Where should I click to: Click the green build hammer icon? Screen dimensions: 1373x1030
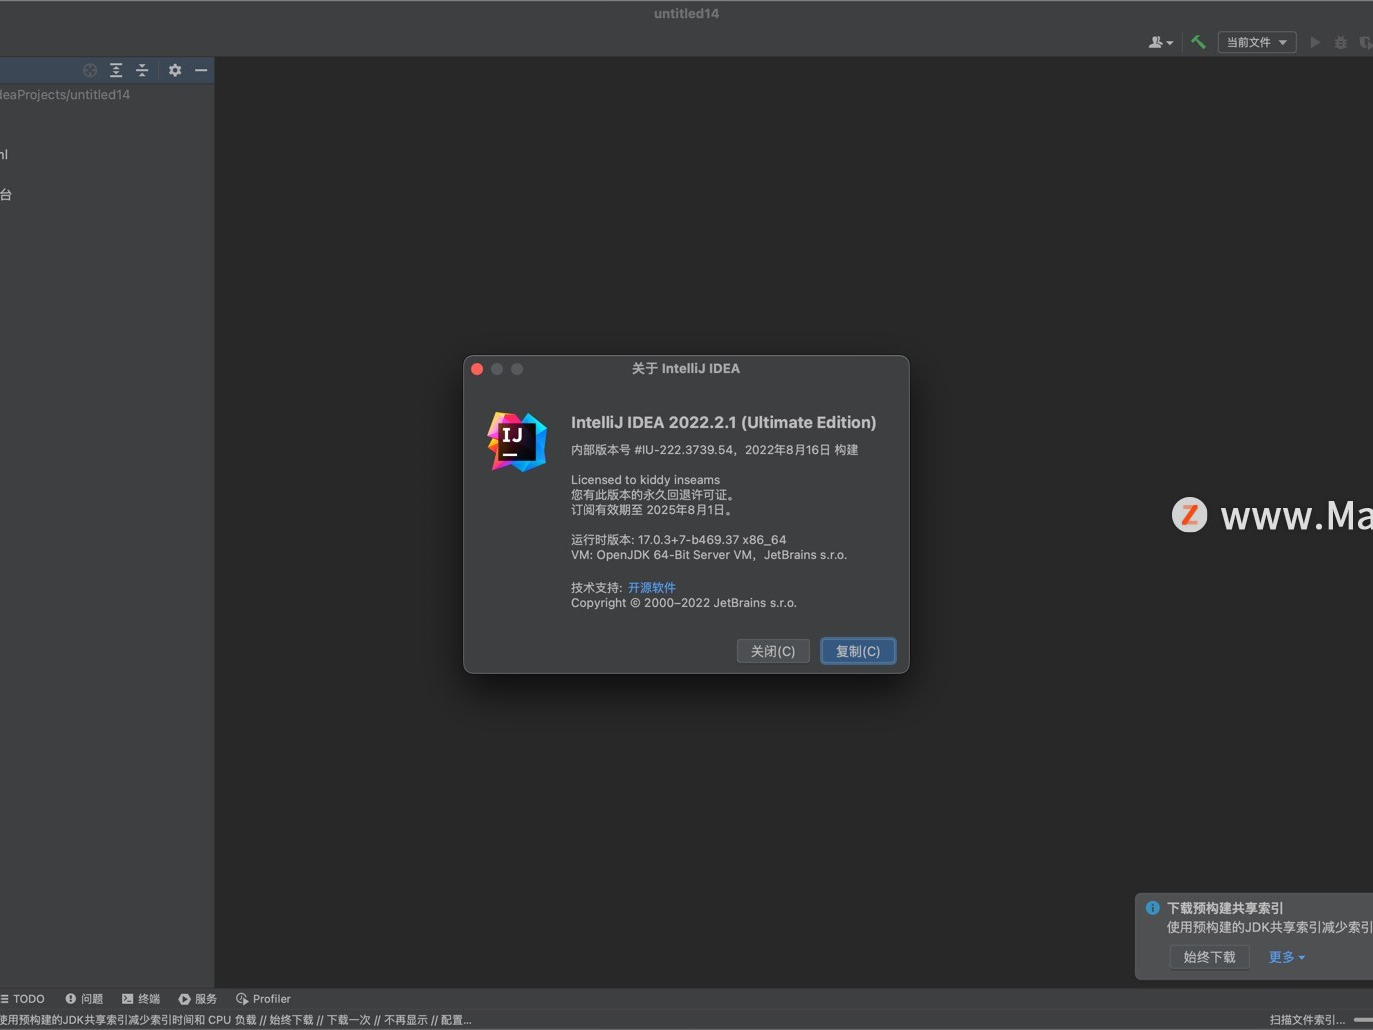(x=1198, y=42)
